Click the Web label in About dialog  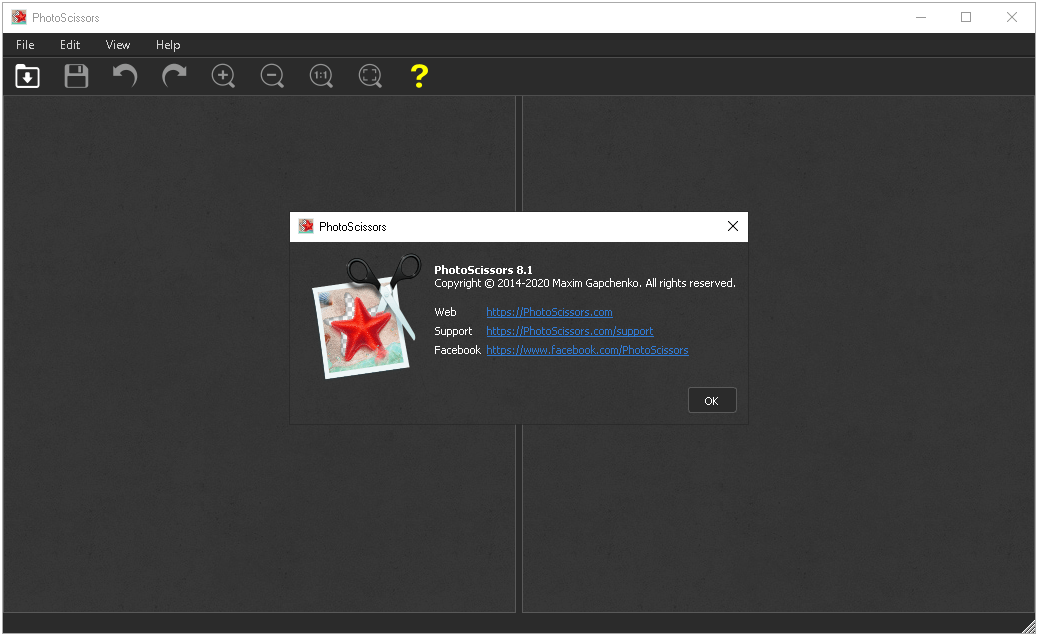pyautogui.click(x=445, y=312)
